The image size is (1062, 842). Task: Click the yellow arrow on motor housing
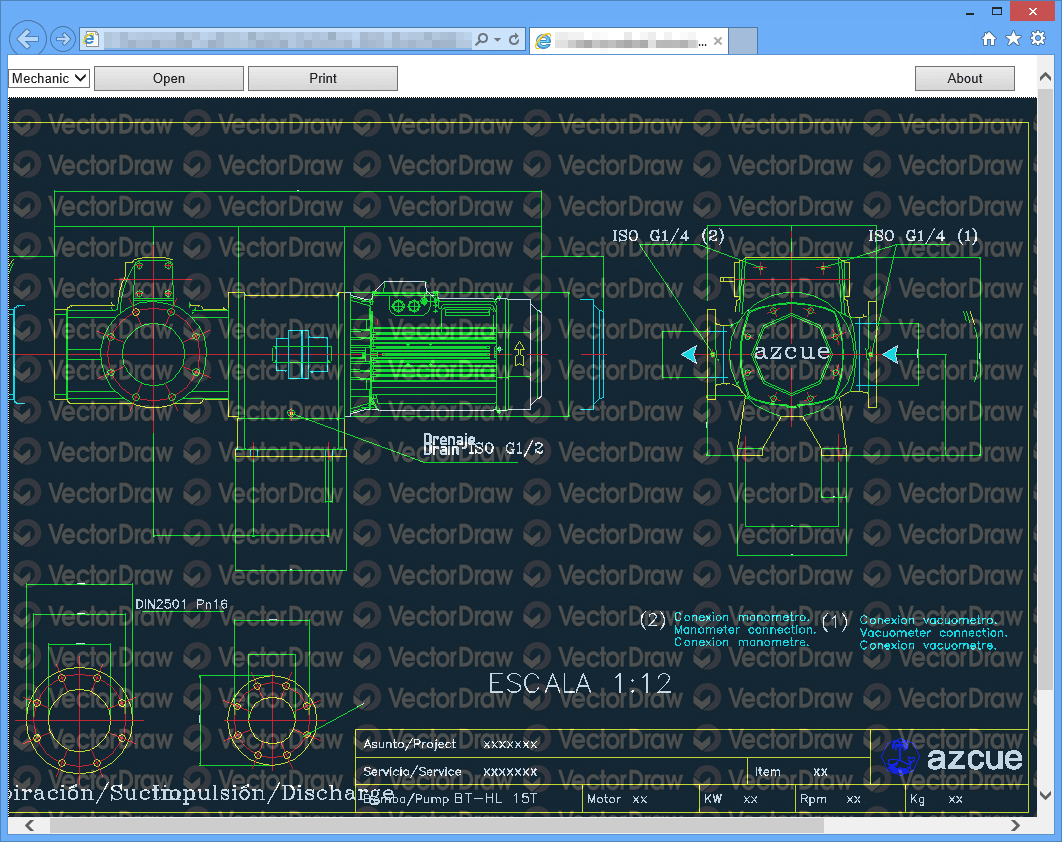(x=519, y=353)
